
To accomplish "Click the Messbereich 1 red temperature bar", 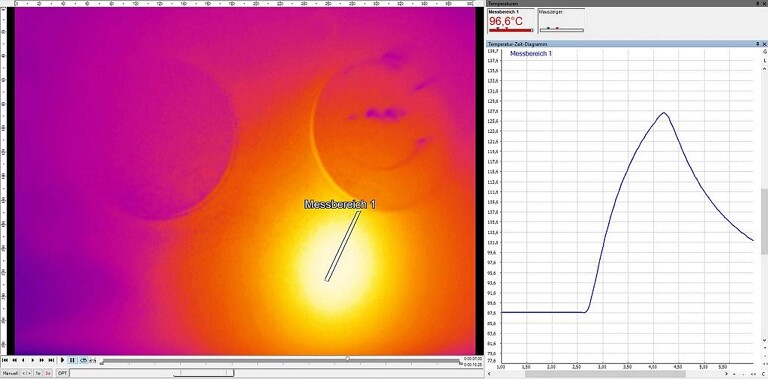I will coord(511,30).
